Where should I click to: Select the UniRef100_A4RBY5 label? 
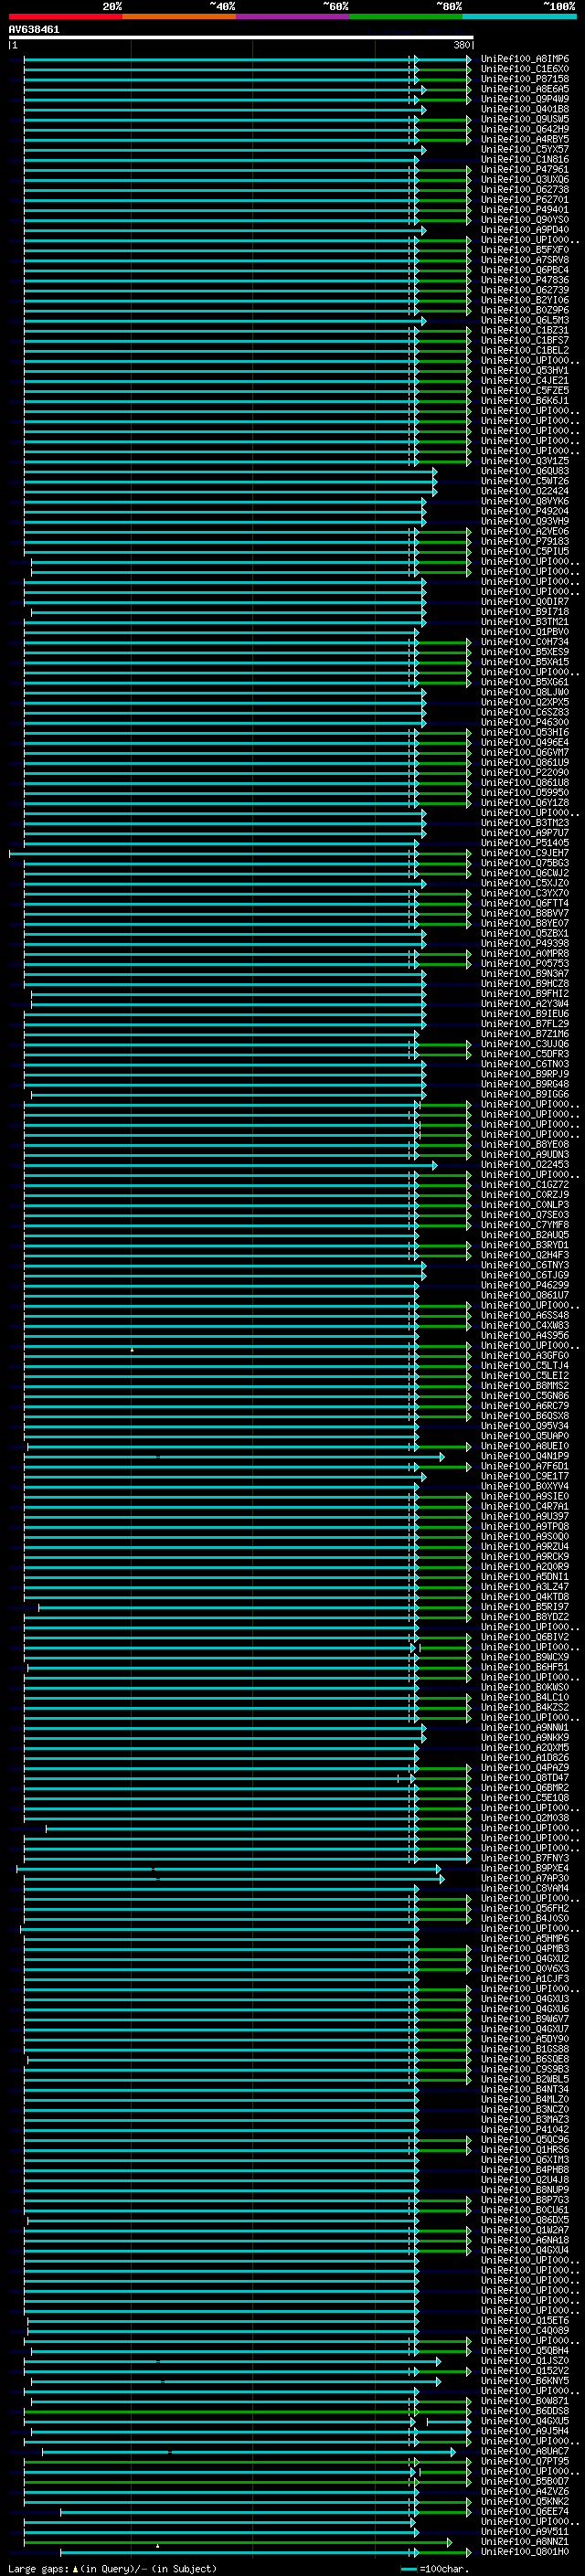pyautogui.click(x=525, y=139)
